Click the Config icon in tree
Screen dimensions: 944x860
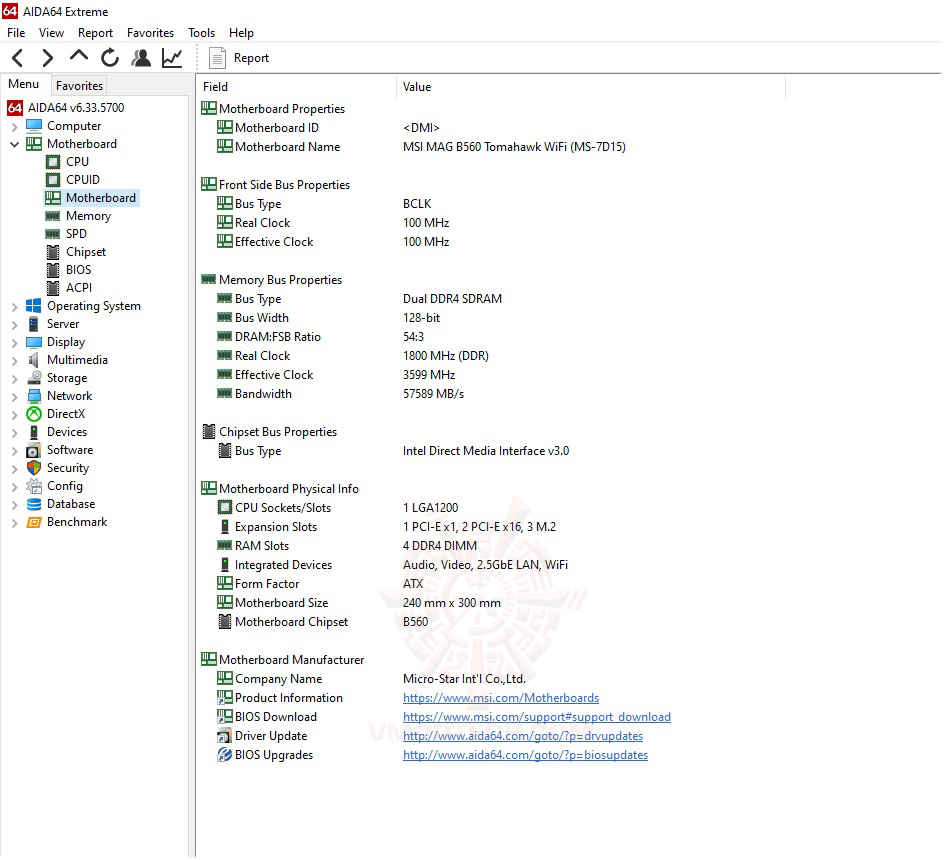coord(34,487)
